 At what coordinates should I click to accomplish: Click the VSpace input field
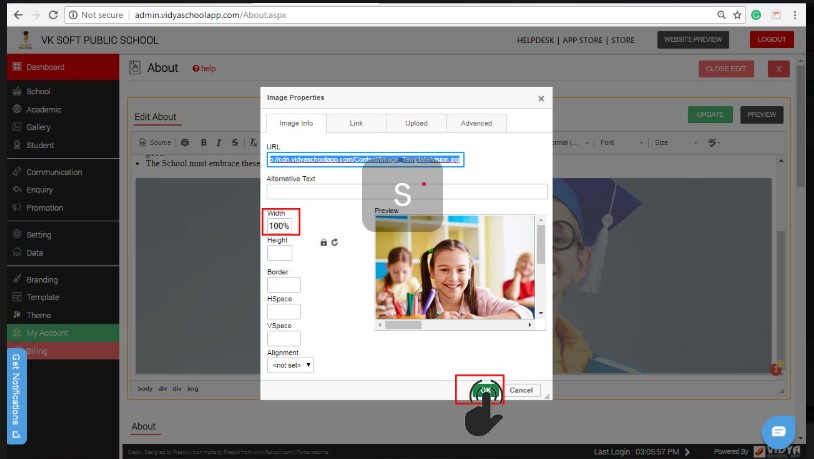(x=284, y=339)
